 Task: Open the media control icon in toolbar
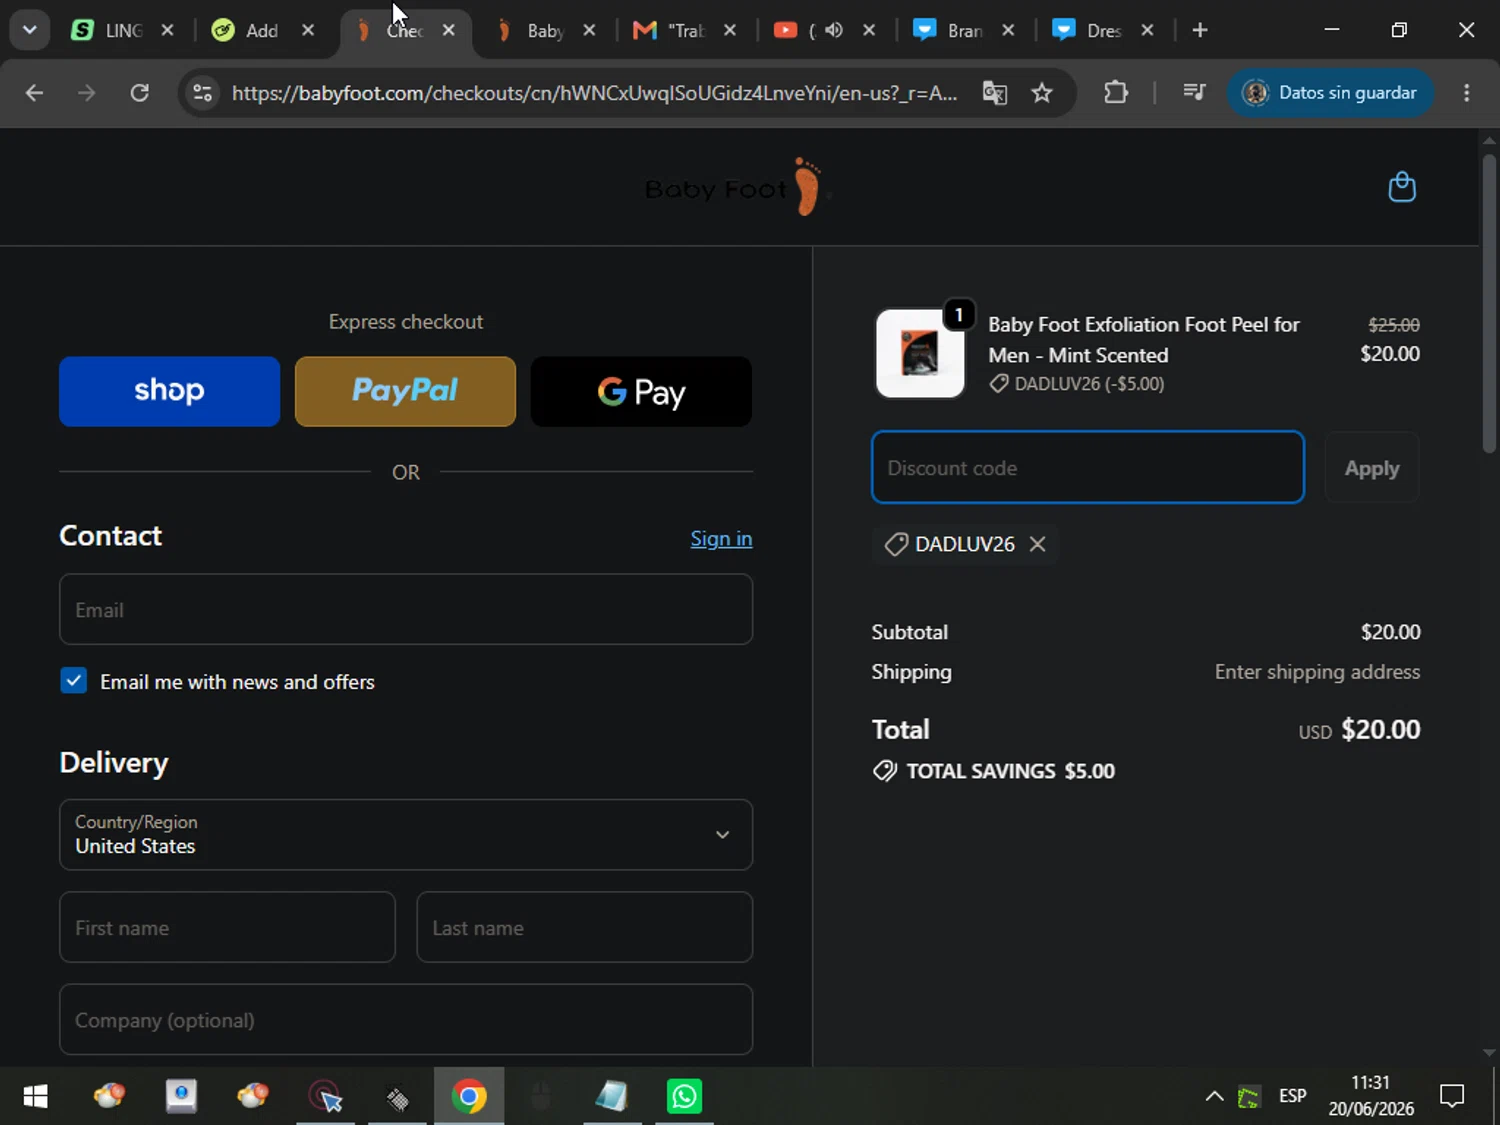(1194, 93)
